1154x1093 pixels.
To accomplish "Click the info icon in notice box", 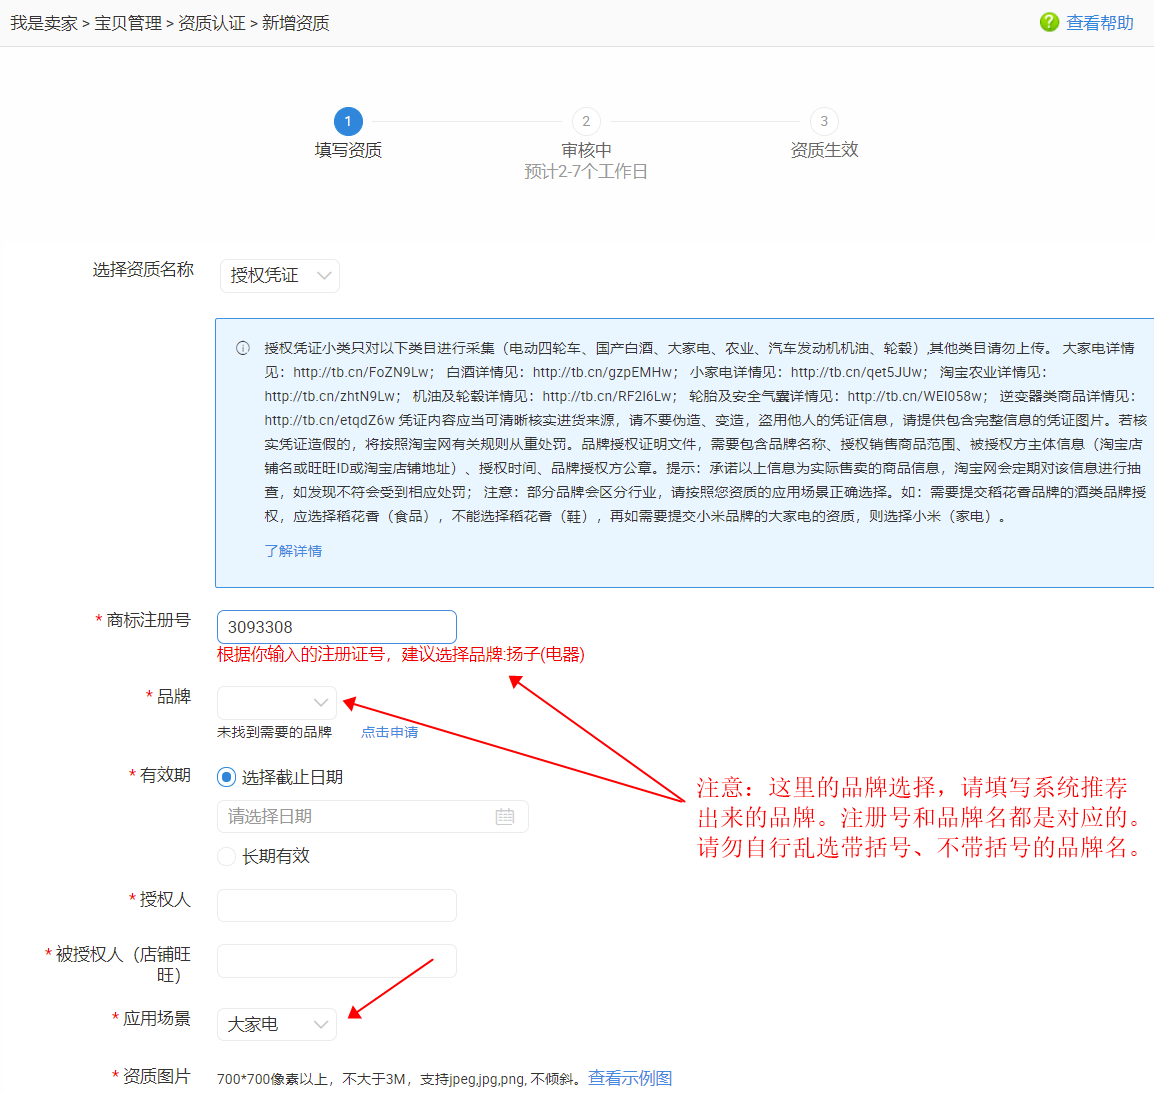I will click(242, 348).
